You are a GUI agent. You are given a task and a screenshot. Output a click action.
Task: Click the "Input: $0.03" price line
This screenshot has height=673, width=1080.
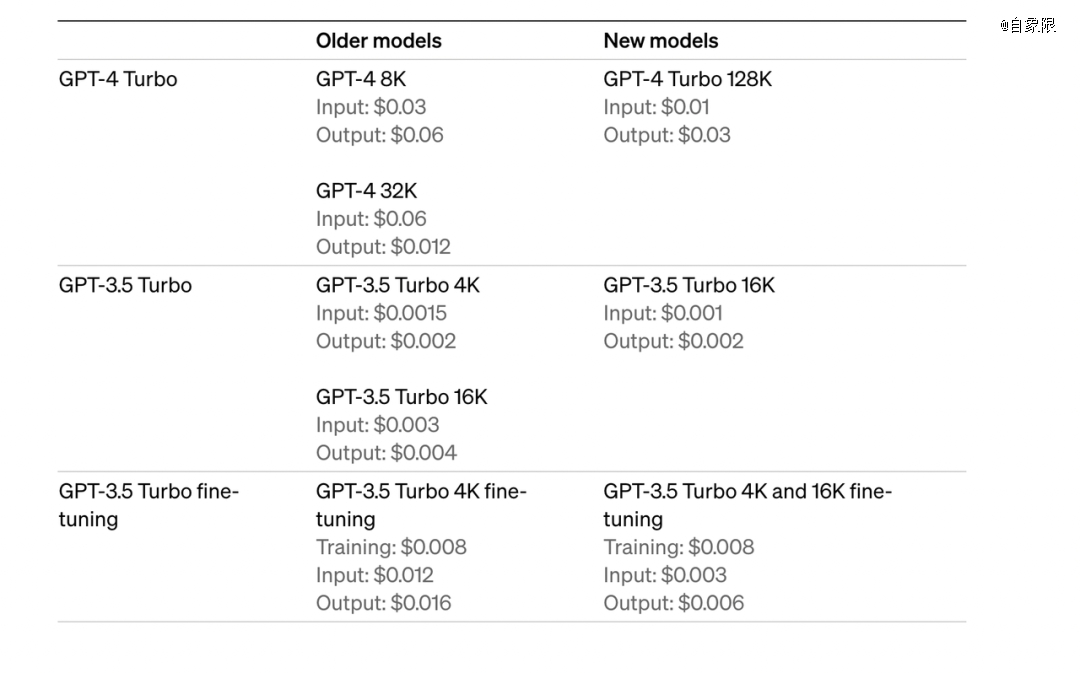pyautogui.click(x=371, y=107)
